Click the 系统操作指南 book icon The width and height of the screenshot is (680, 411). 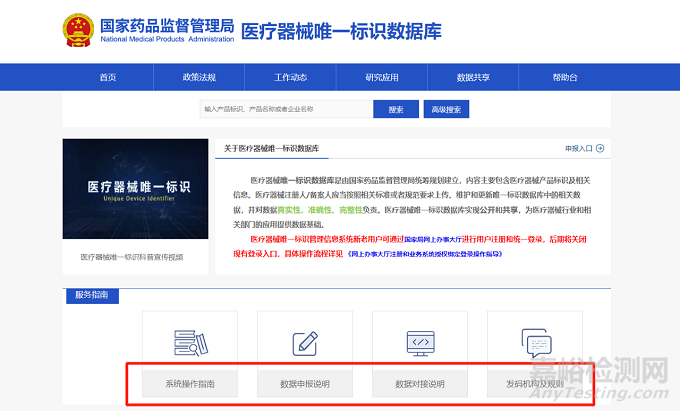coord(190,343)
